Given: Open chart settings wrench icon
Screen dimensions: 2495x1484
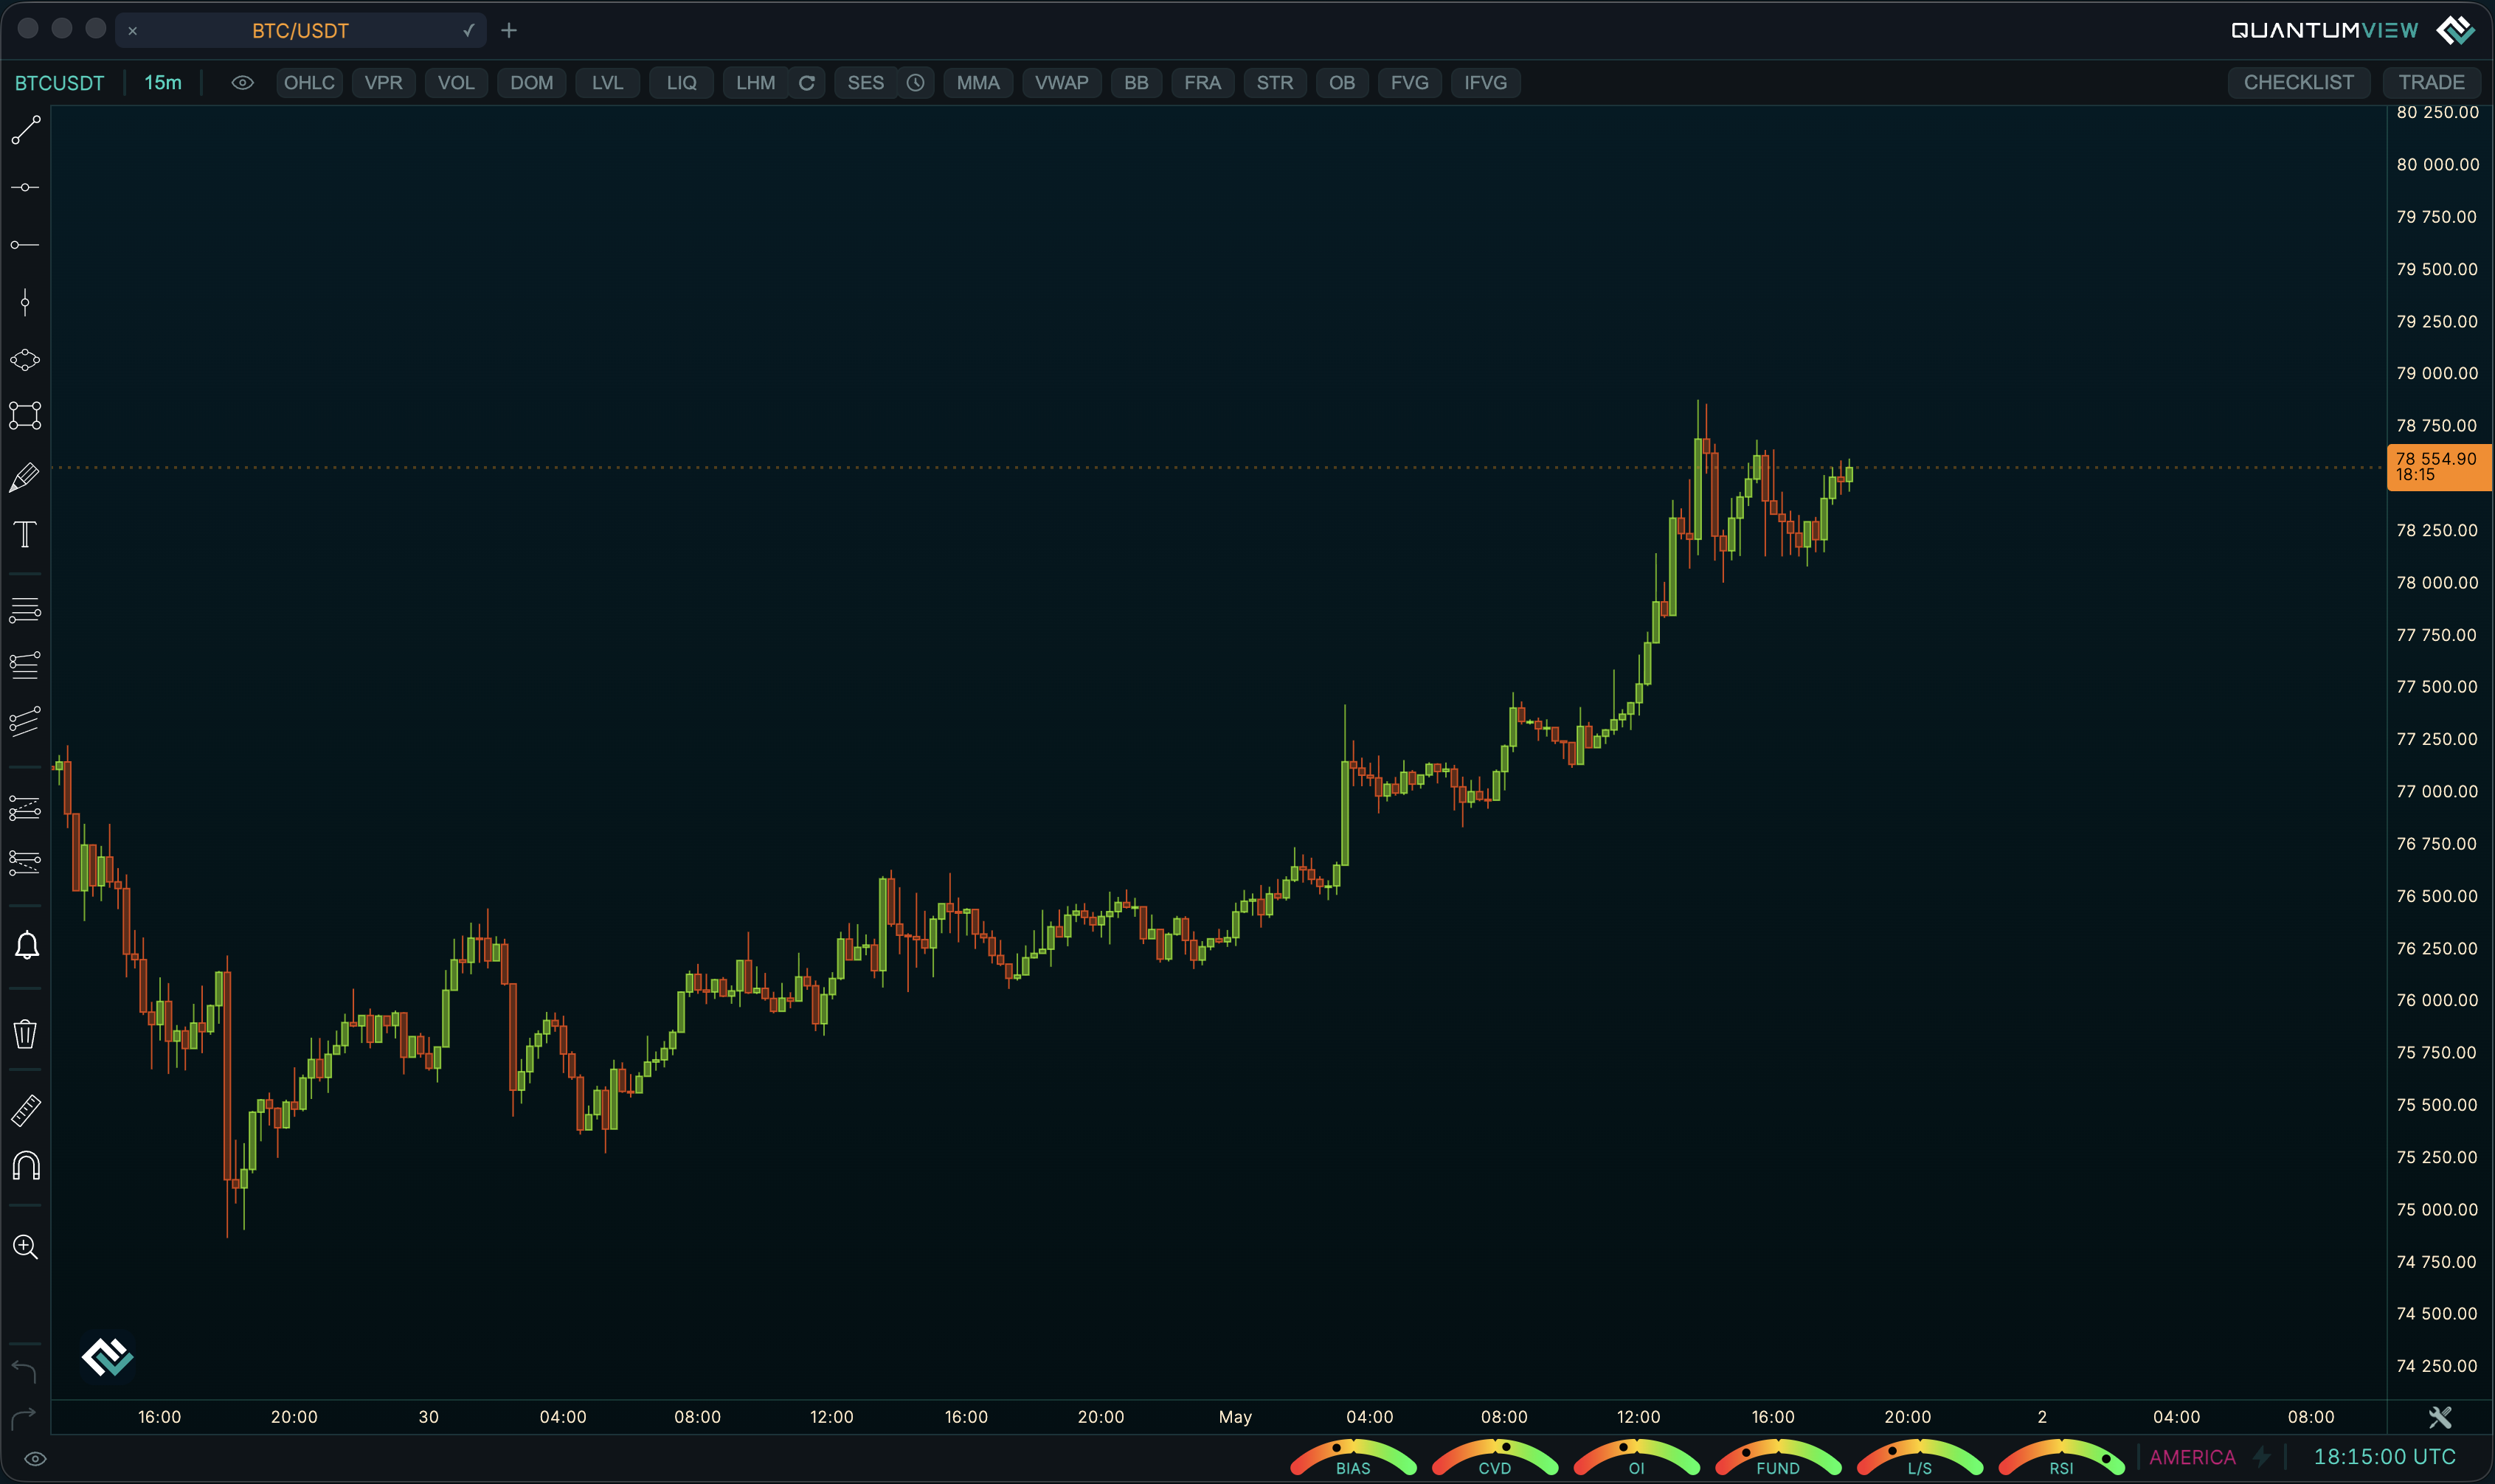Looking at the screenshot, I should pyautogui.click(x=2440, y=1417).
